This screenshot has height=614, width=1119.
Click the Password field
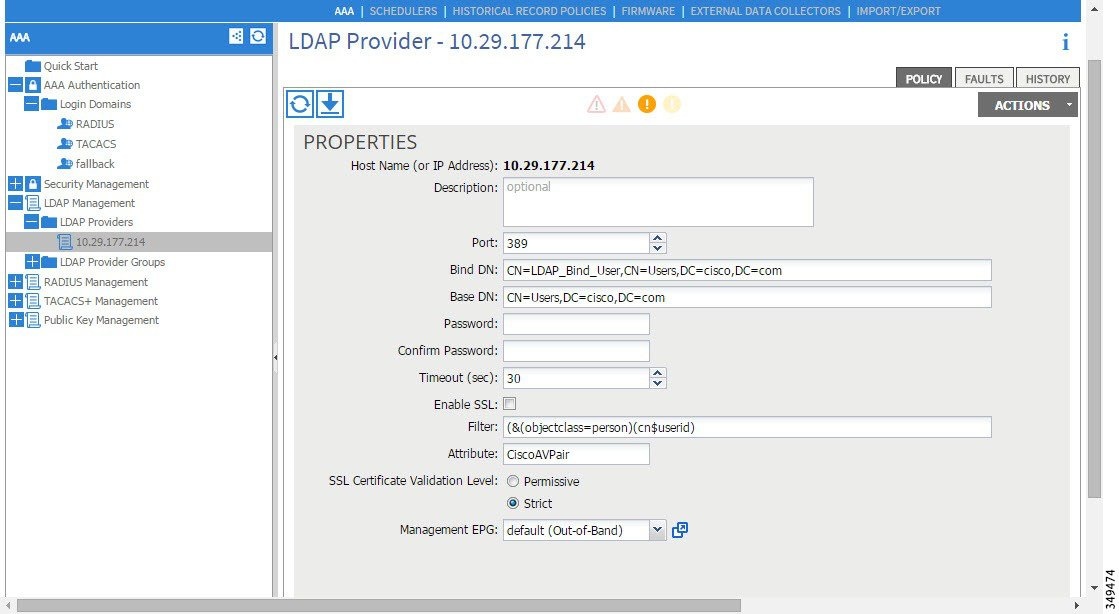click(577, 324)
